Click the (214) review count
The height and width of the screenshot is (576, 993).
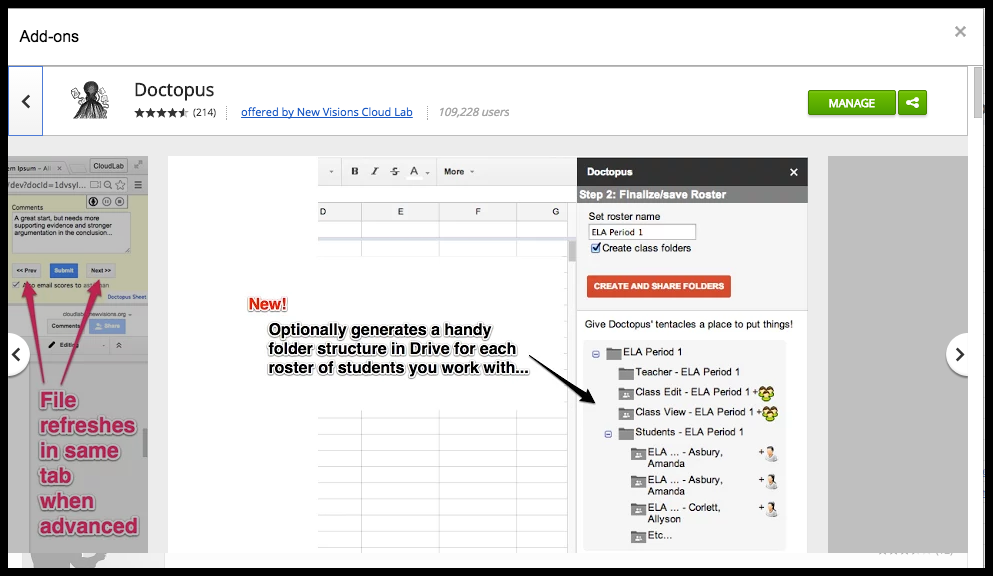point(204,113)
